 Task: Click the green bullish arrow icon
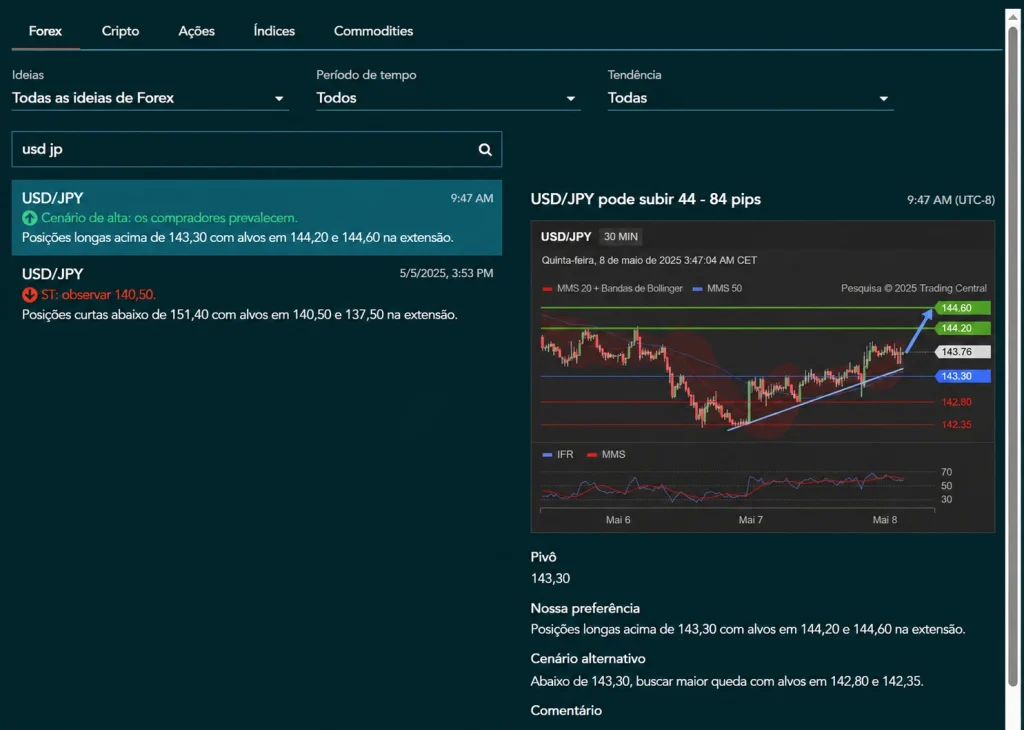[29, 218]
